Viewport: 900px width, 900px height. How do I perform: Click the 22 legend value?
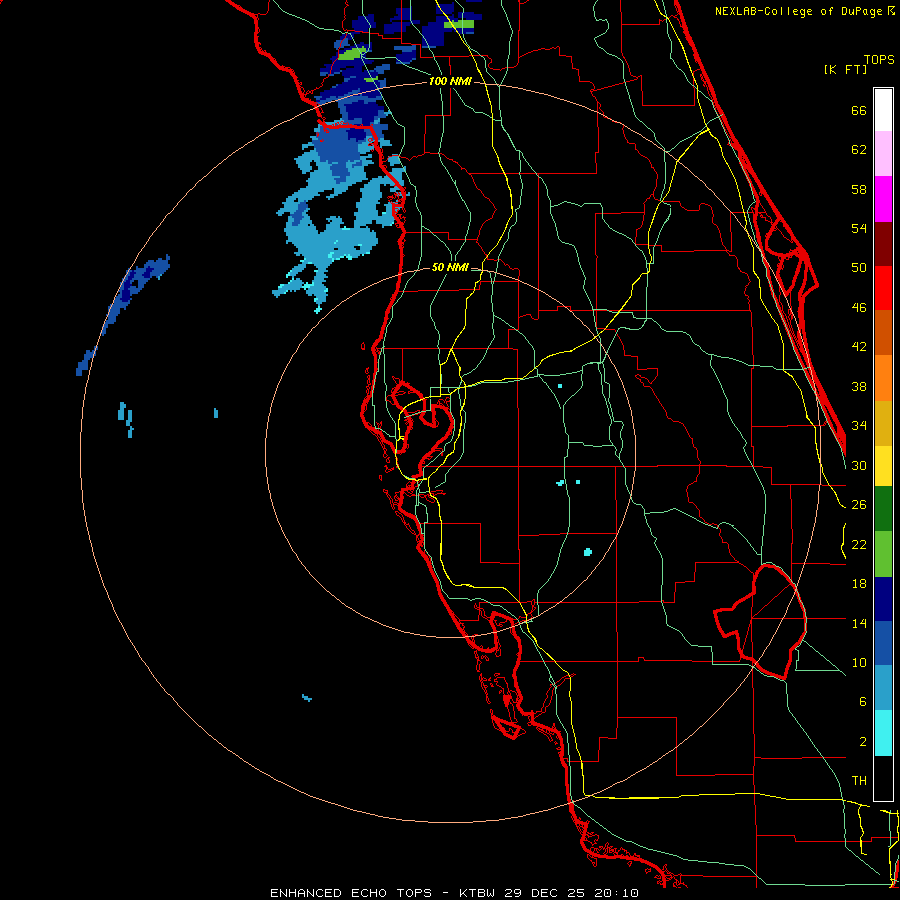pyautogui.click(x=859, y=544)
